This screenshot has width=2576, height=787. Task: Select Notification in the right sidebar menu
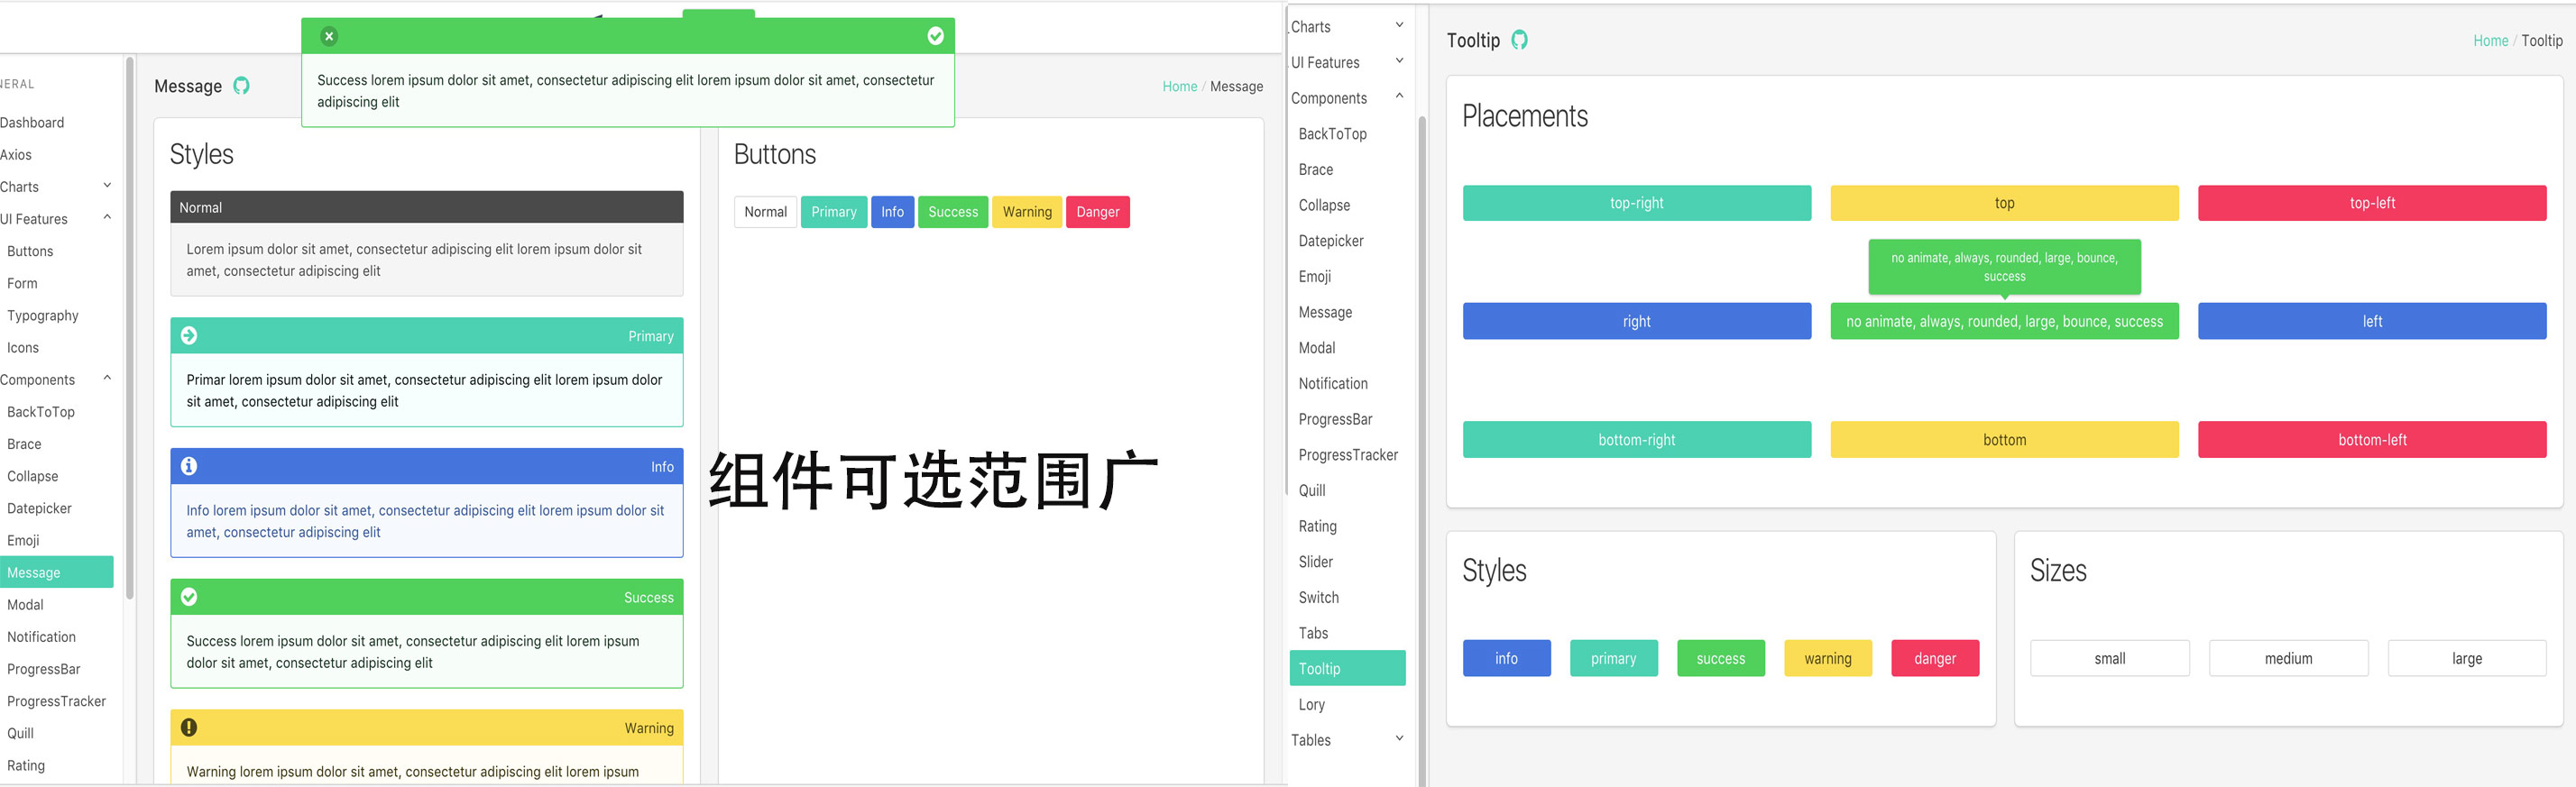1332,383
